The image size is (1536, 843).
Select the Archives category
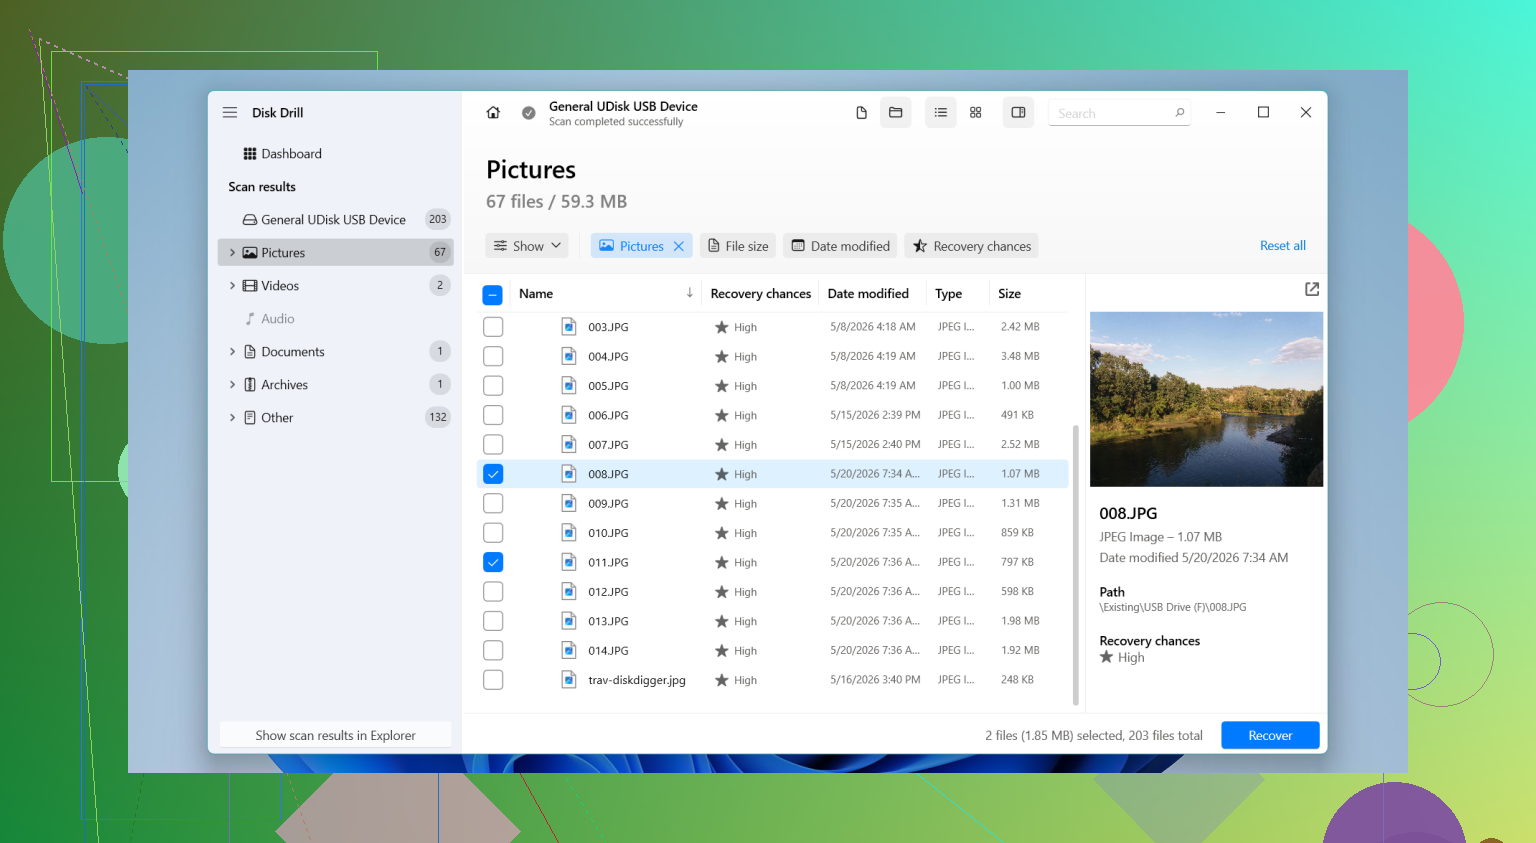coord(335,385)
